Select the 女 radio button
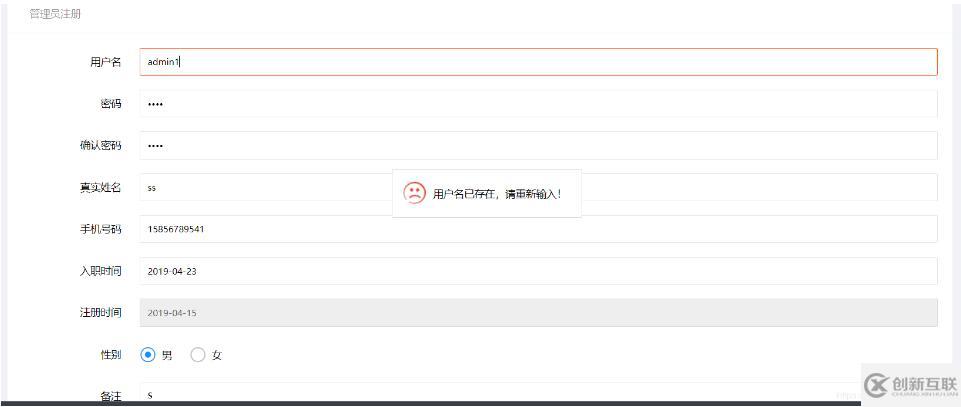 pyautogui.click(x=198, y=355)
